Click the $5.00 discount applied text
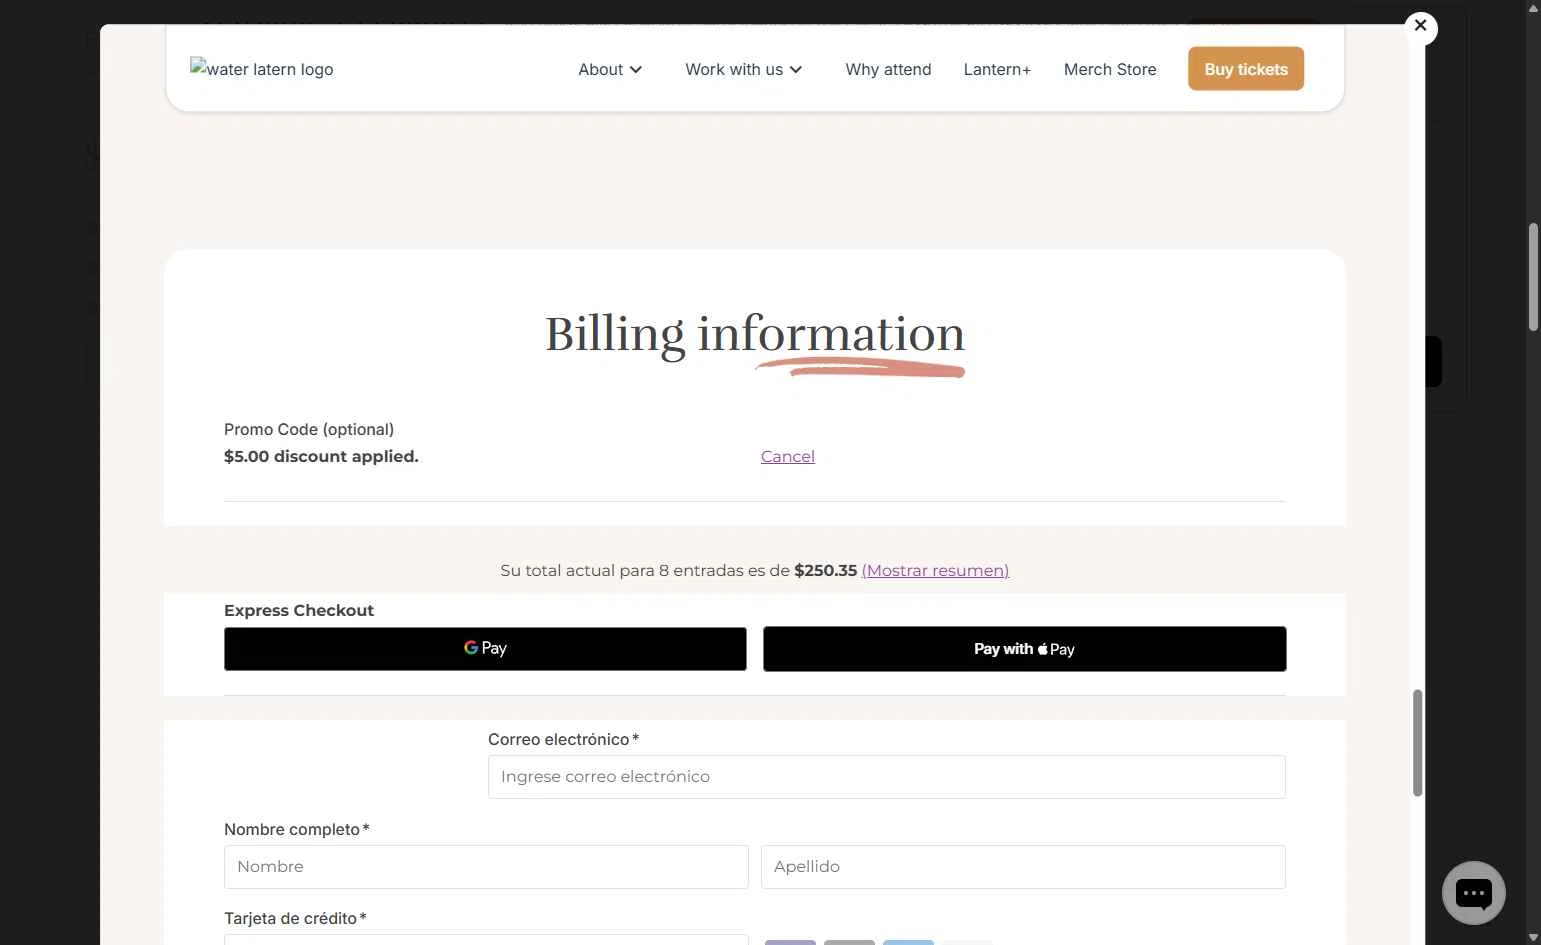The width and height of the screenshot is (1541, 945). tap(321, 456)
